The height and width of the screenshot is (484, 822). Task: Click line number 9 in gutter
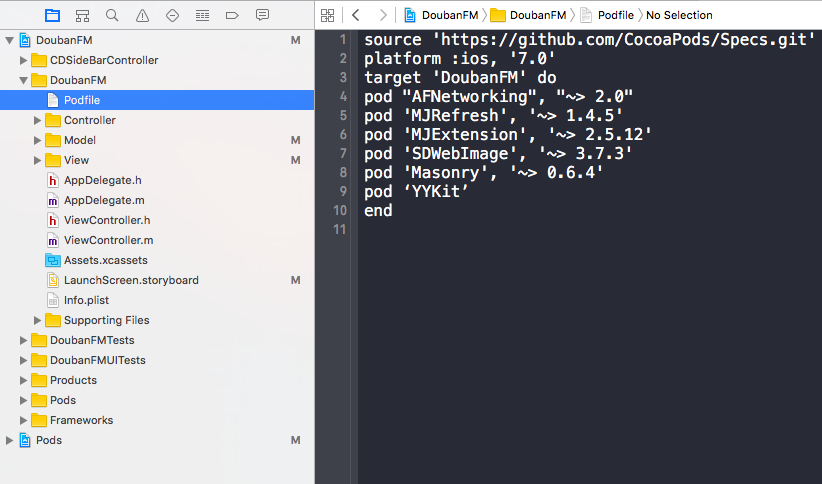tap(343, 191)
